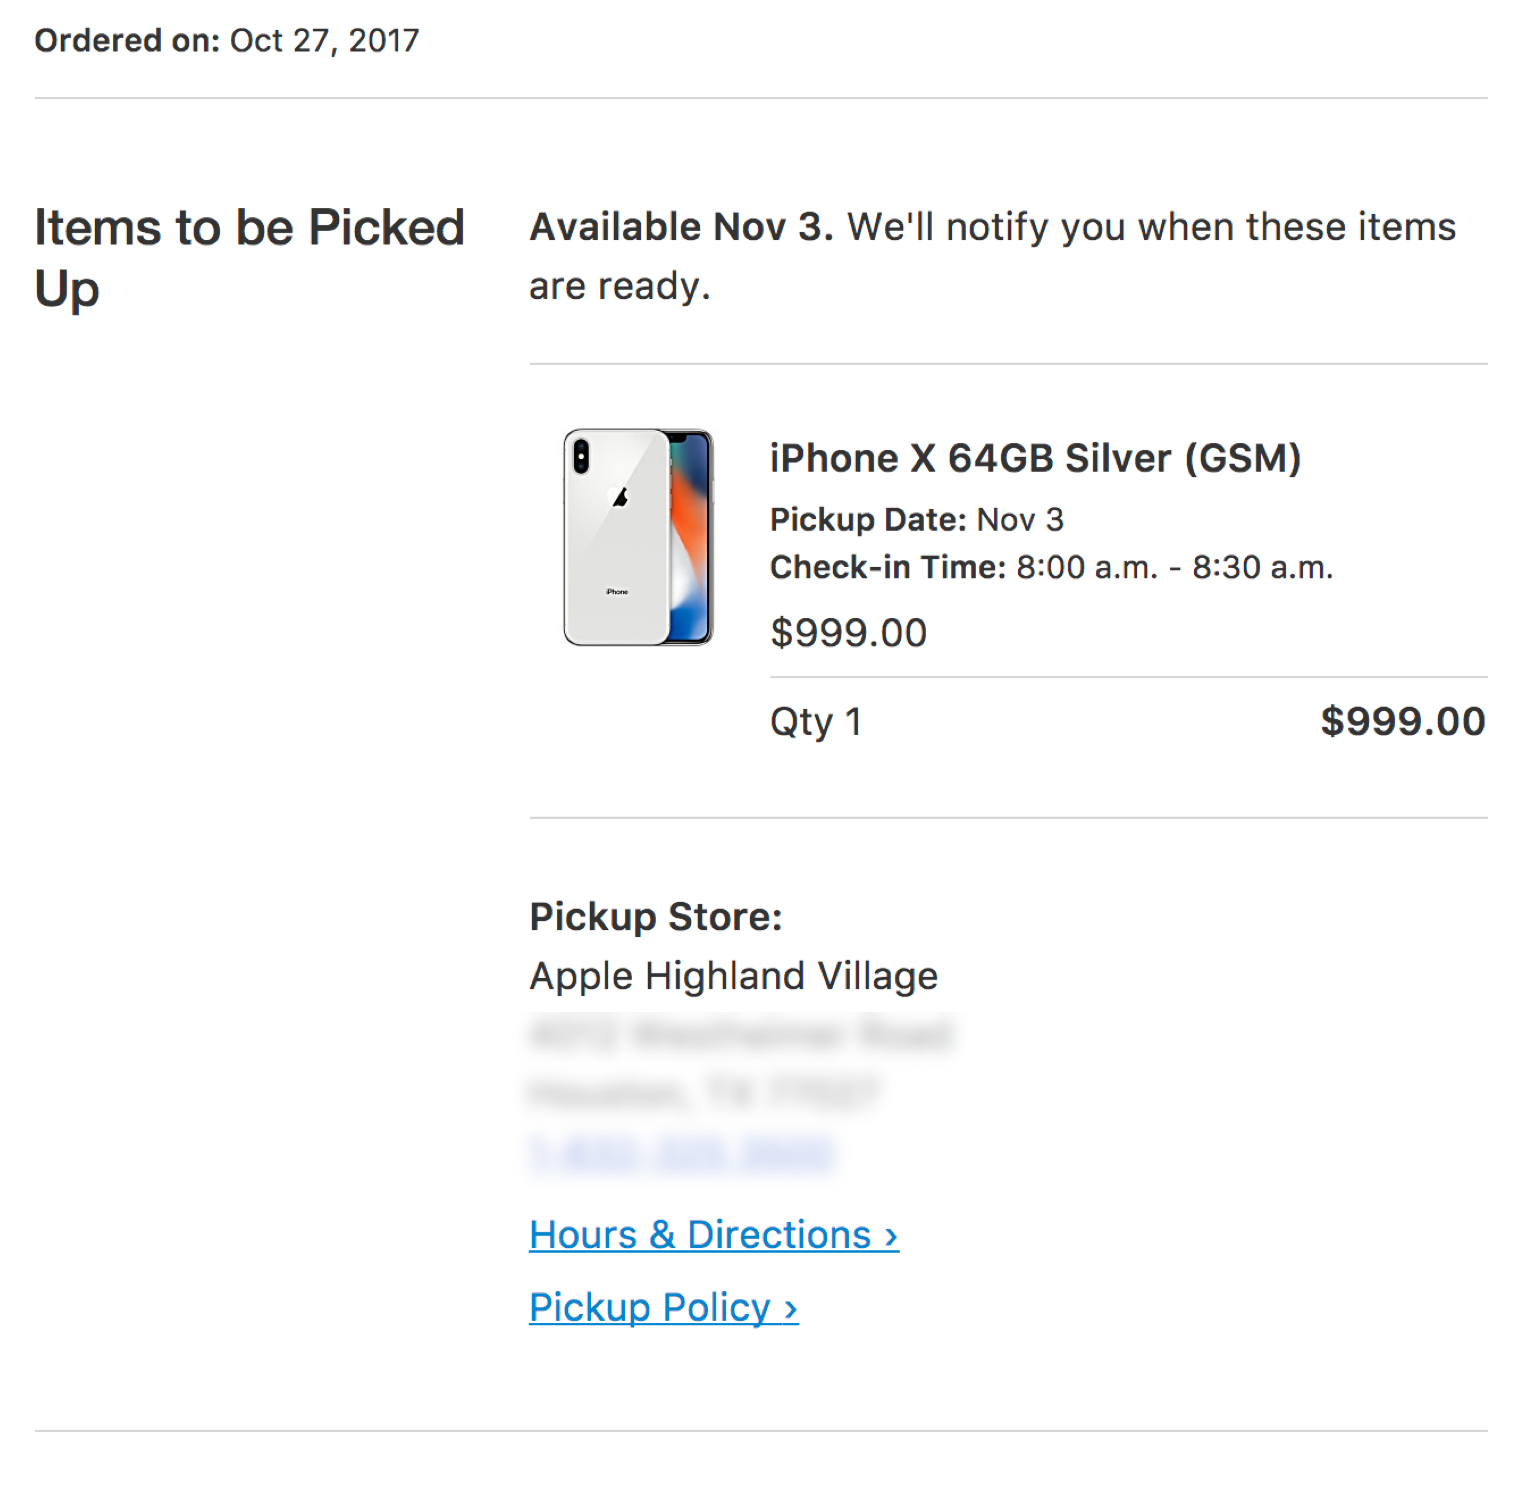Click the blurred store phone number link
This screenshot has height=1488, width=1528.
coord(681,1153)
